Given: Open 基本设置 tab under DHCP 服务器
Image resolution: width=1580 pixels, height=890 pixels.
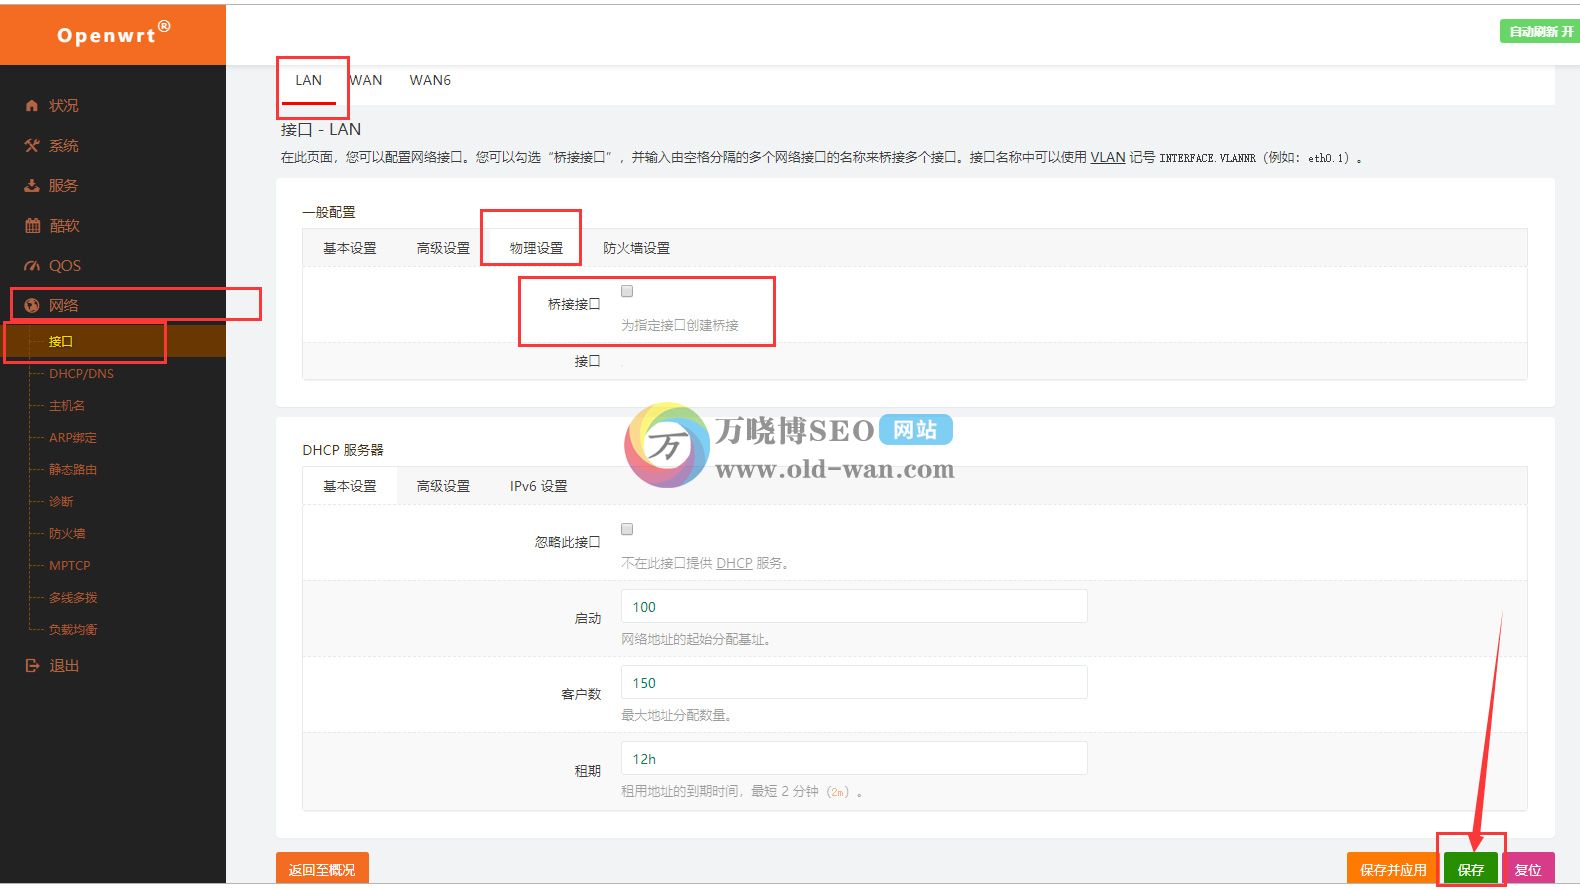Looking at the screenshot, I should click(x=350, y=486).
